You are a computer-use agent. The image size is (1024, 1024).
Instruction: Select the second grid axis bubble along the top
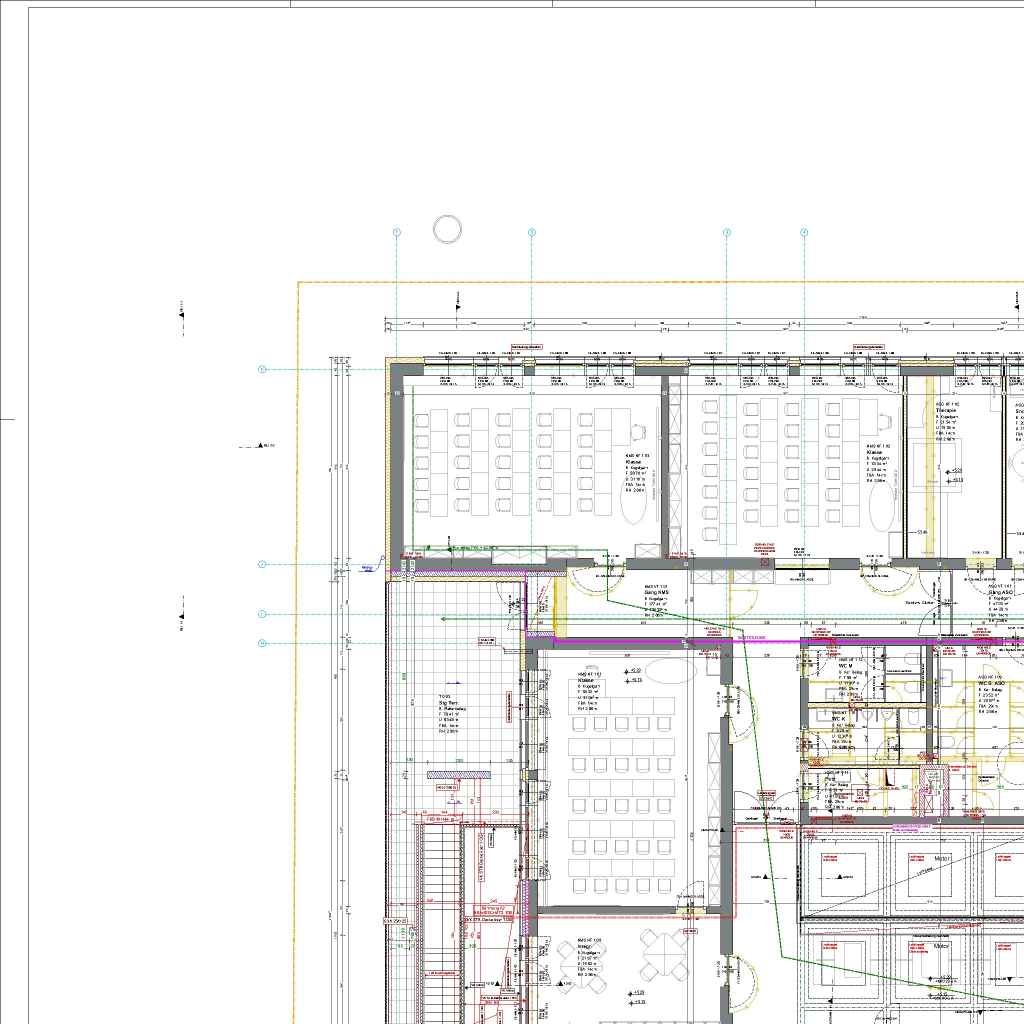[x=532, y=232]
